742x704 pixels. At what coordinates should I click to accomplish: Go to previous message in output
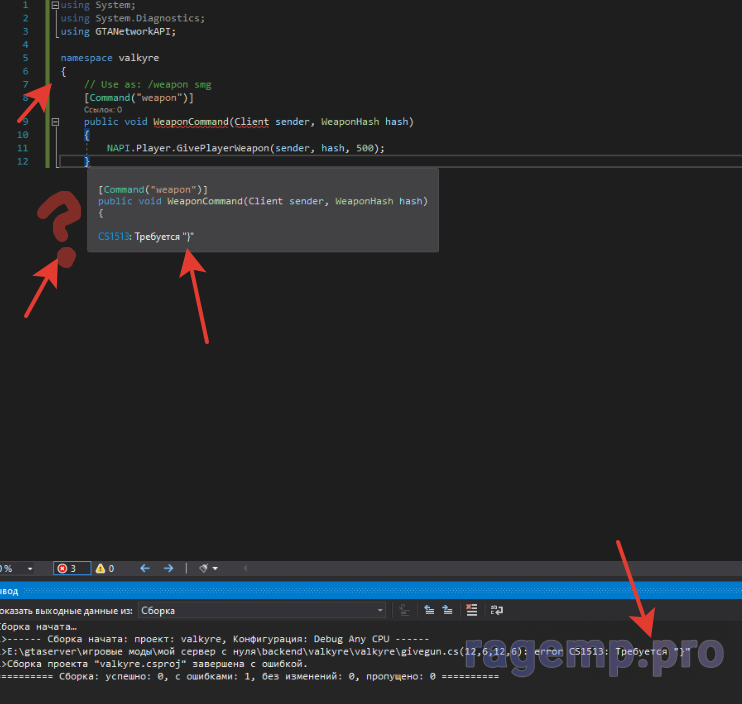tap(429, 610)
